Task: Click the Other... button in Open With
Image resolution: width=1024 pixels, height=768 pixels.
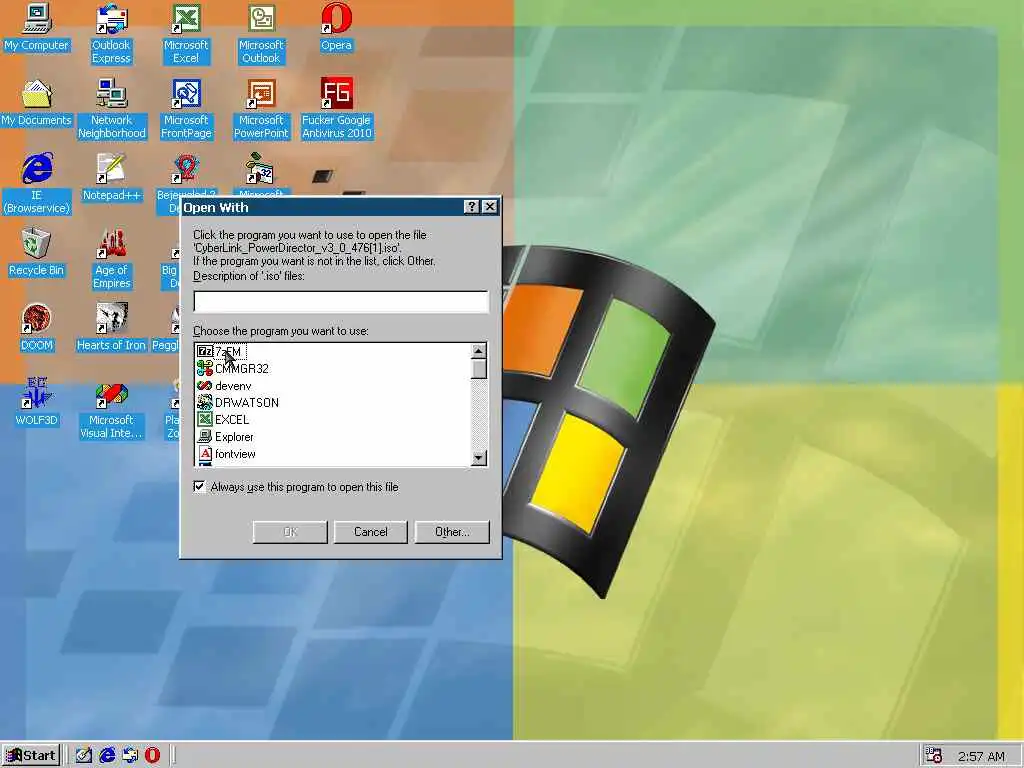Action: pyautogui.click(x=452, y=532)
